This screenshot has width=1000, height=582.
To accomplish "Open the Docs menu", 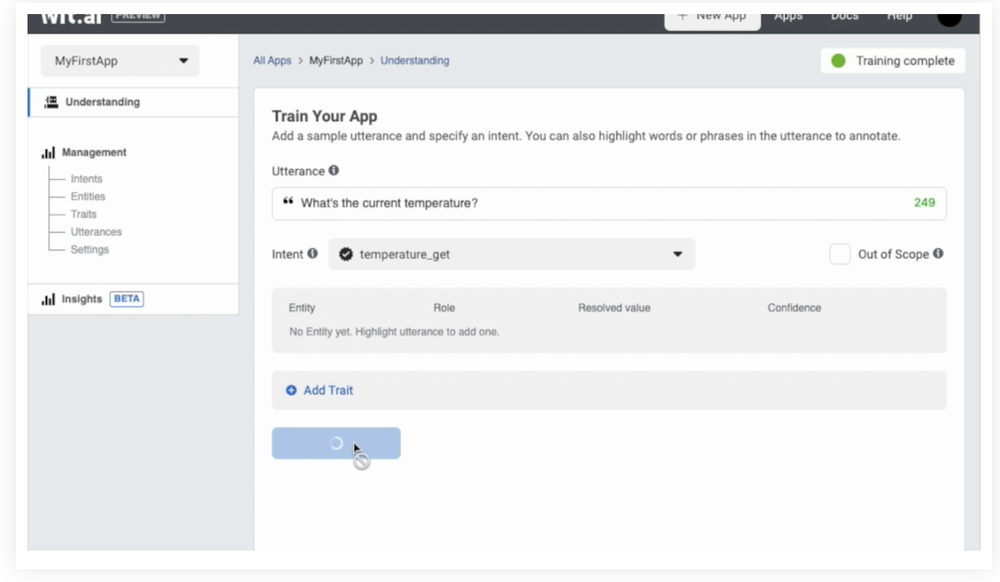I will 843,16.
